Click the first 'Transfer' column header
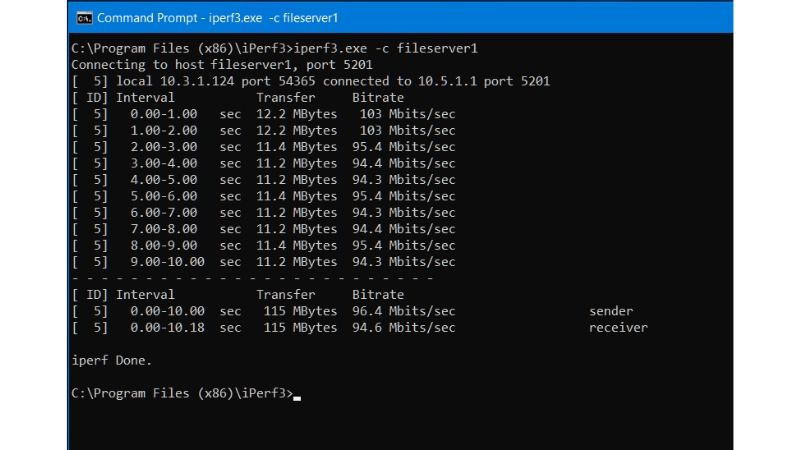Image resolution: width=800 pixels, height=450 pixels. pyautogui.click(x=286, y=97)
